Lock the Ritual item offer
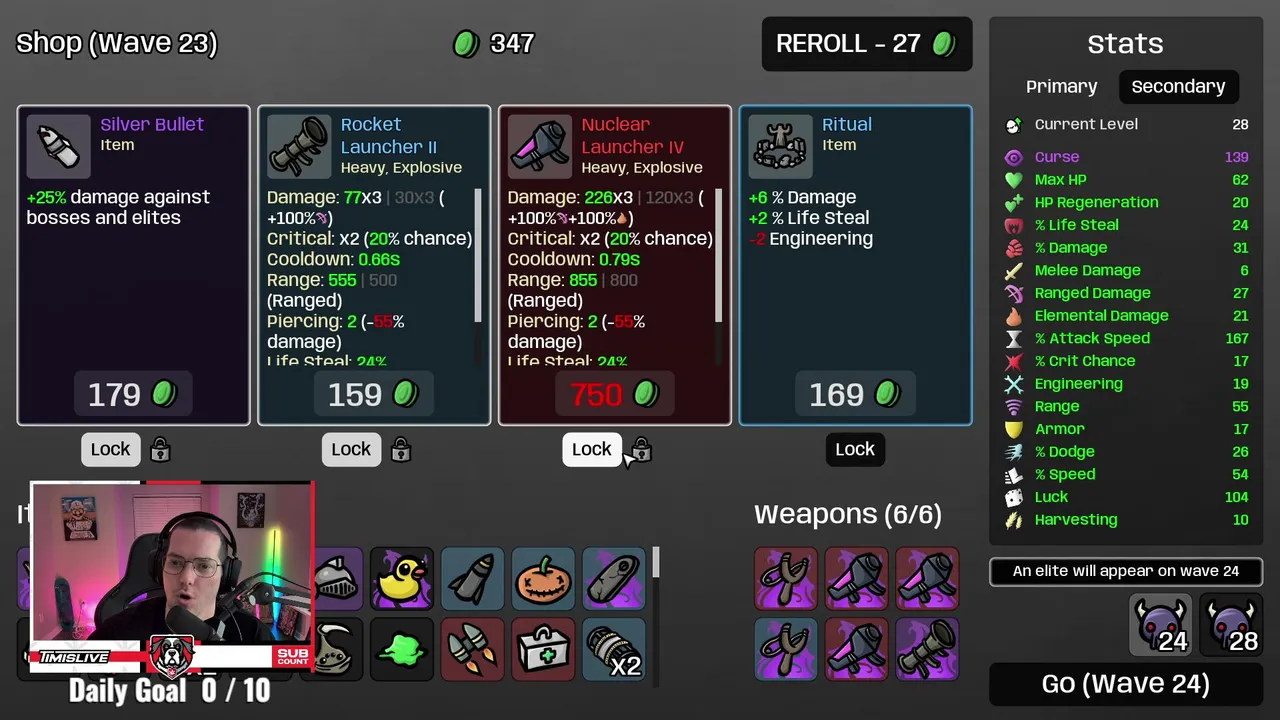Viewport: 1280px width, 720px height. [855, 449]
